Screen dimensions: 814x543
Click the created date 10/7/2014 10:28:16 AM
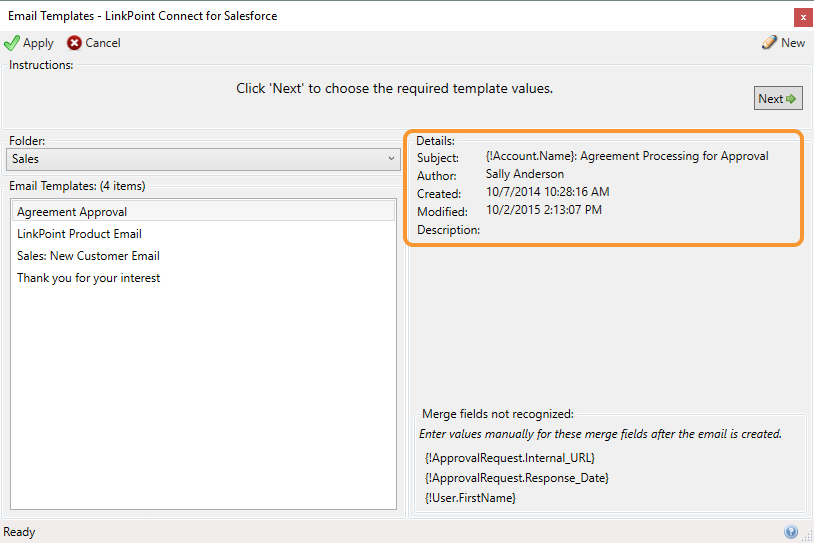[x=548, y=192]
